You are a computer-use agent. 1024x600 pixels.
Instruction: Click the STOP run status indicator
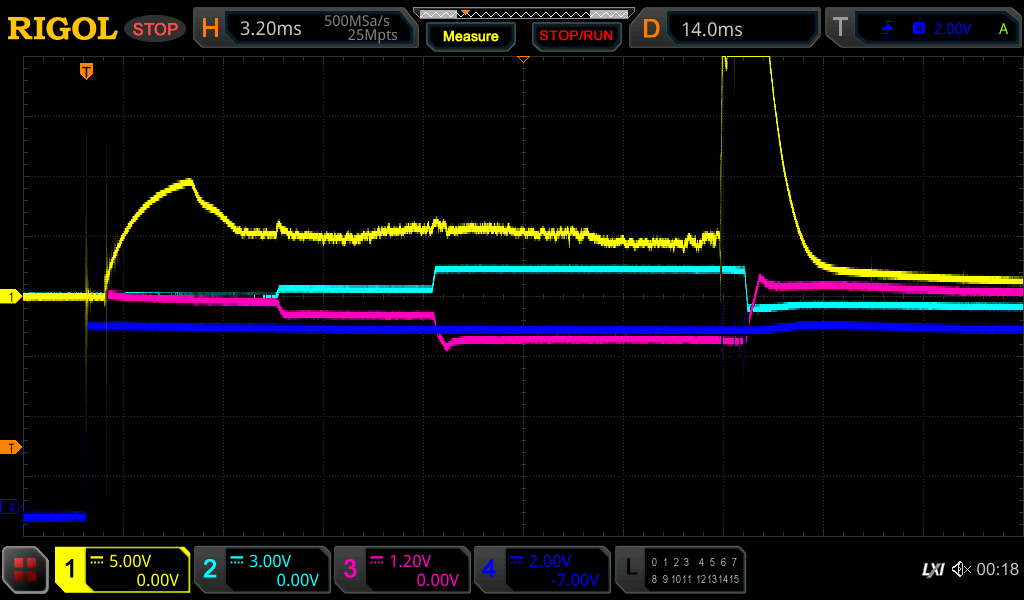pyautogui.click(x=154, y=29)
